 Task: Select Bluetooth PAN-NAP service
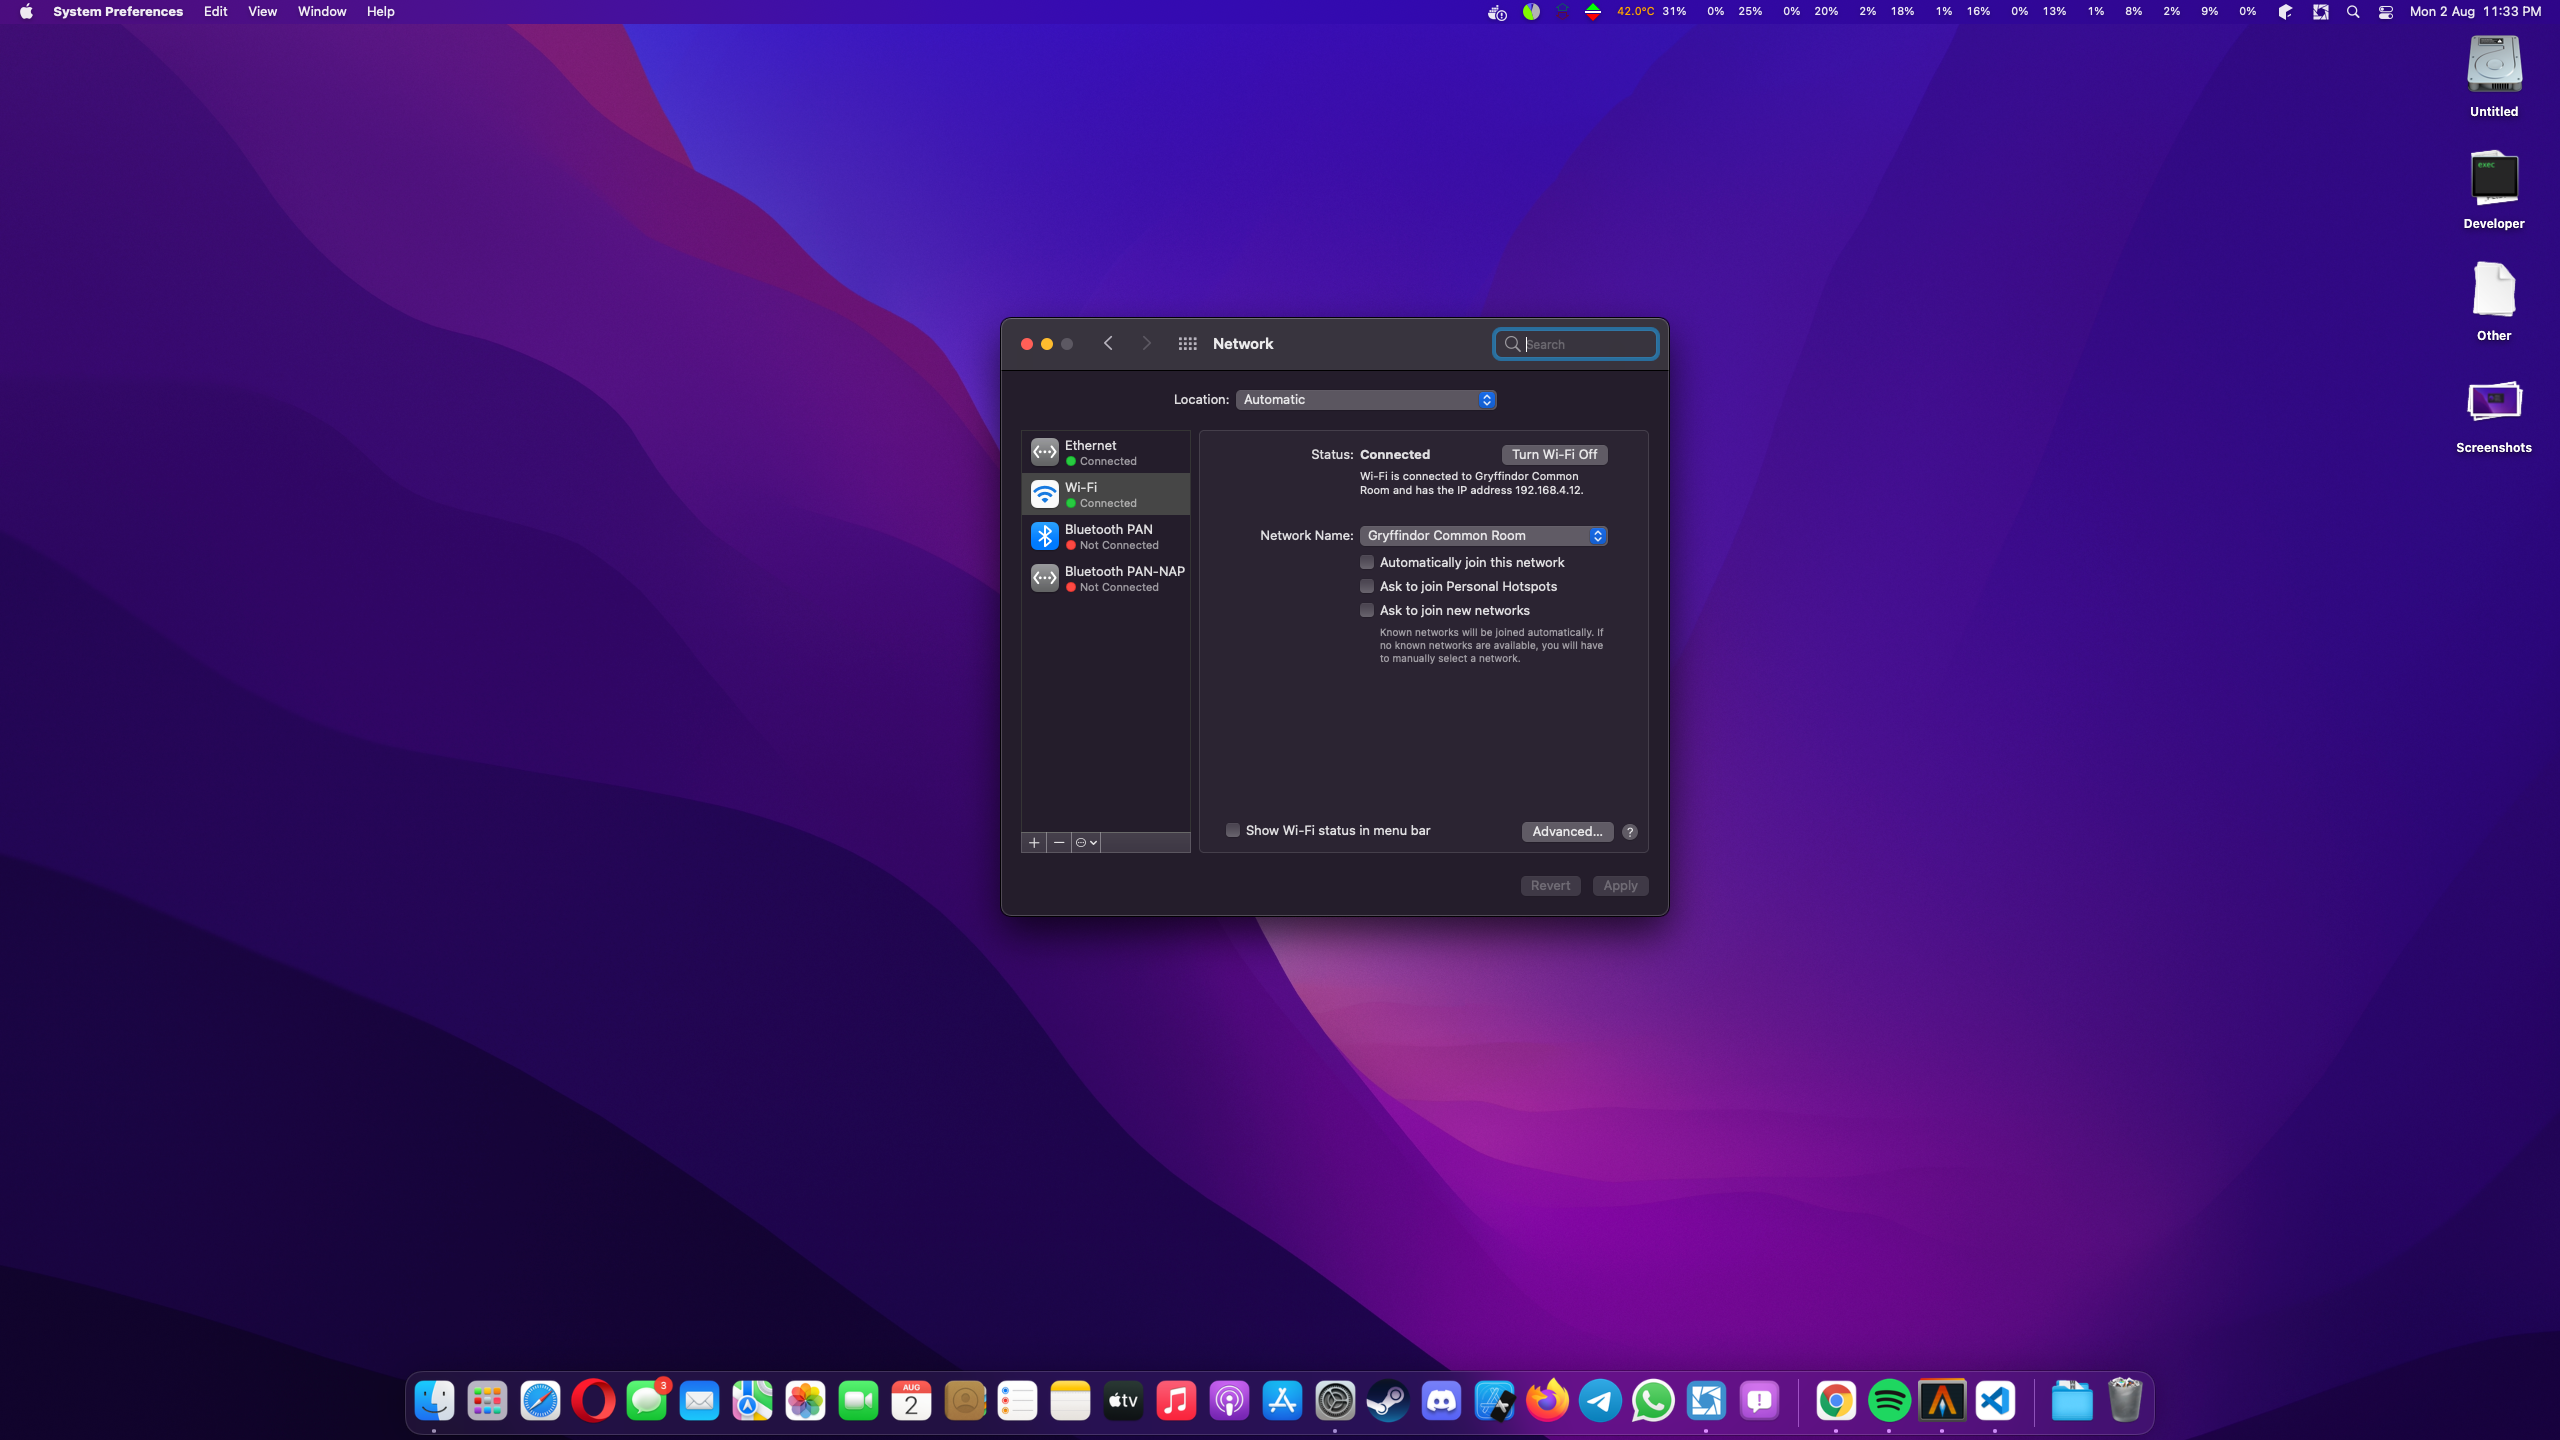tap(1105, 578)
